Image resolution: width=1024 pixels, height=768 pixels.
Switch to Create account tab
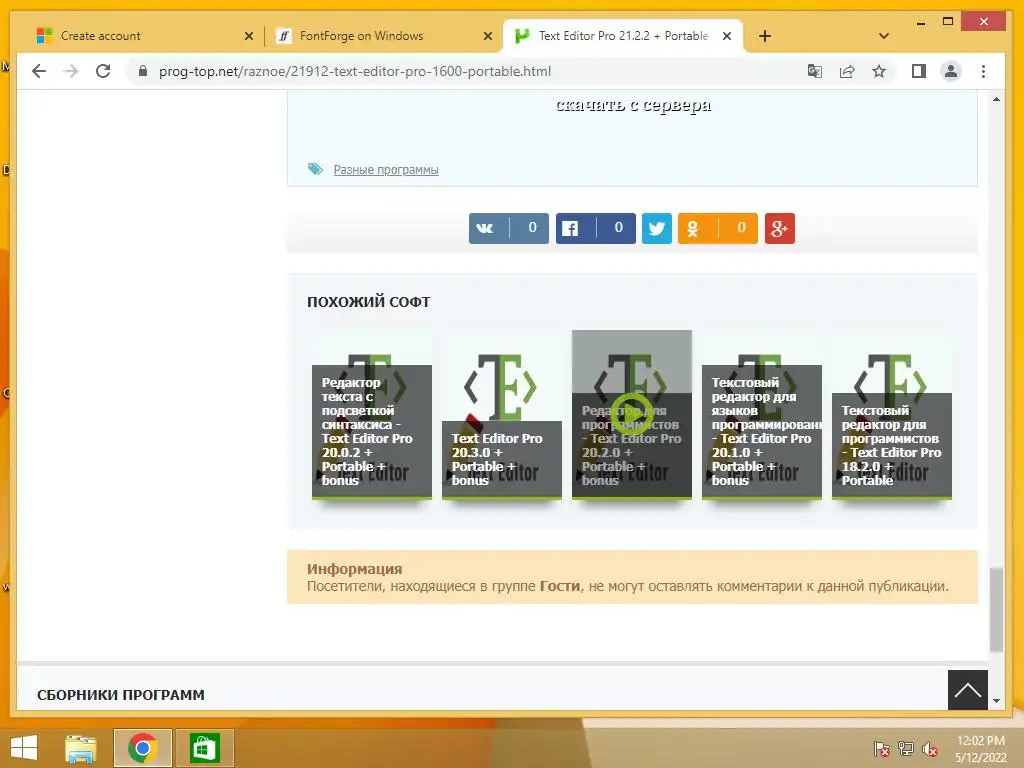pos(145,36)
